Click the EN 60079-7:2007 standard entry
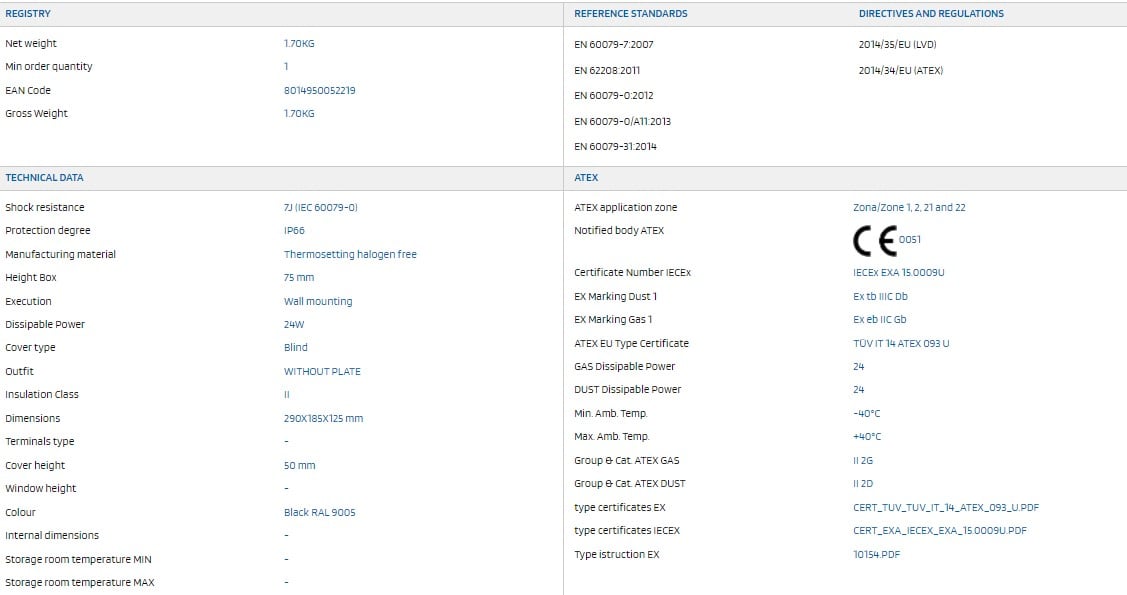The image size is (1127, 595). coord(613,45)
